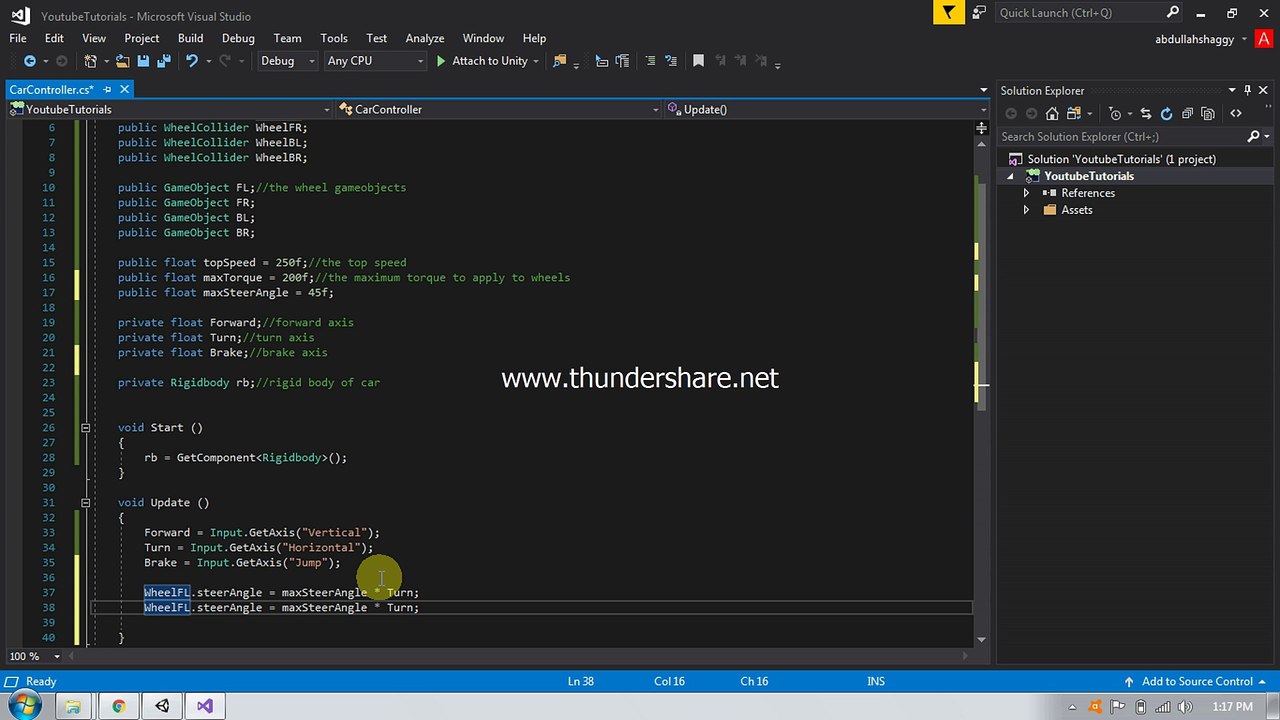The width and height of the screenshot is (1280, 720).
Task: Select the References tree item
Action: pos(1088,193)
